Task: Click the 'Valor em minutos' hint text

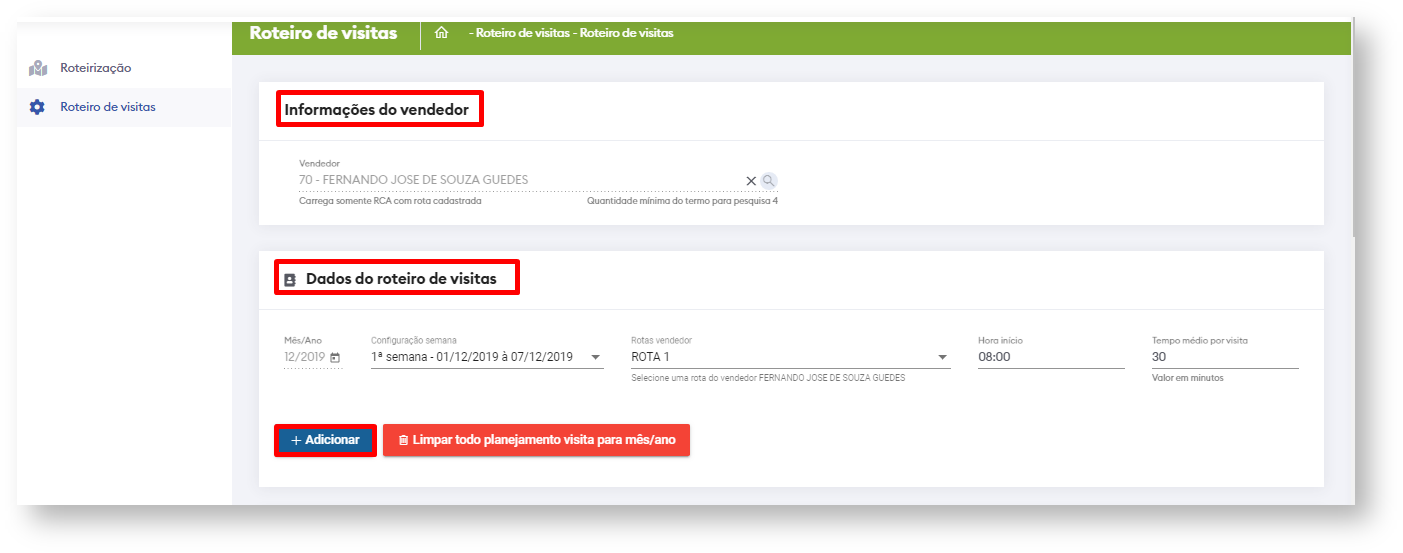Action: (1188, 378)
